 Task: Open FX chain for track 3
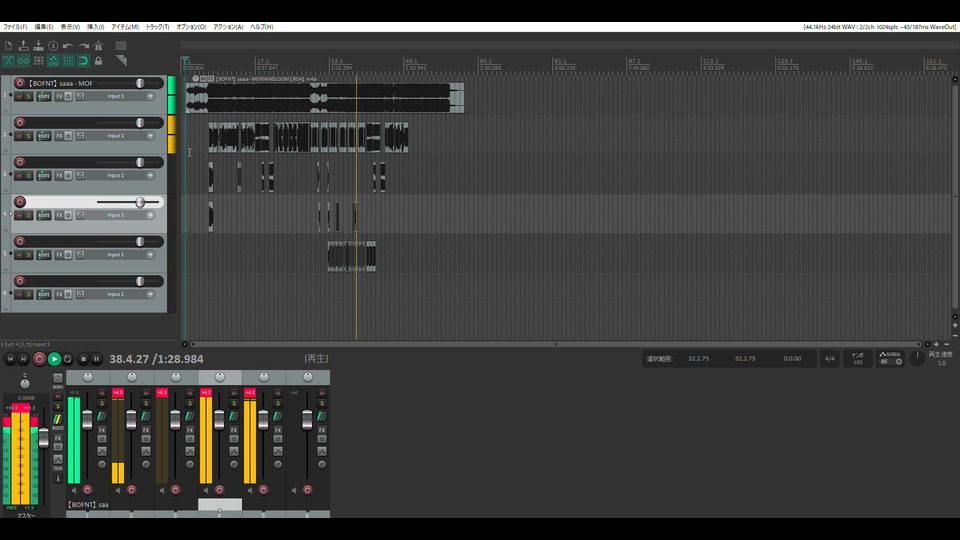pos(59,176)
